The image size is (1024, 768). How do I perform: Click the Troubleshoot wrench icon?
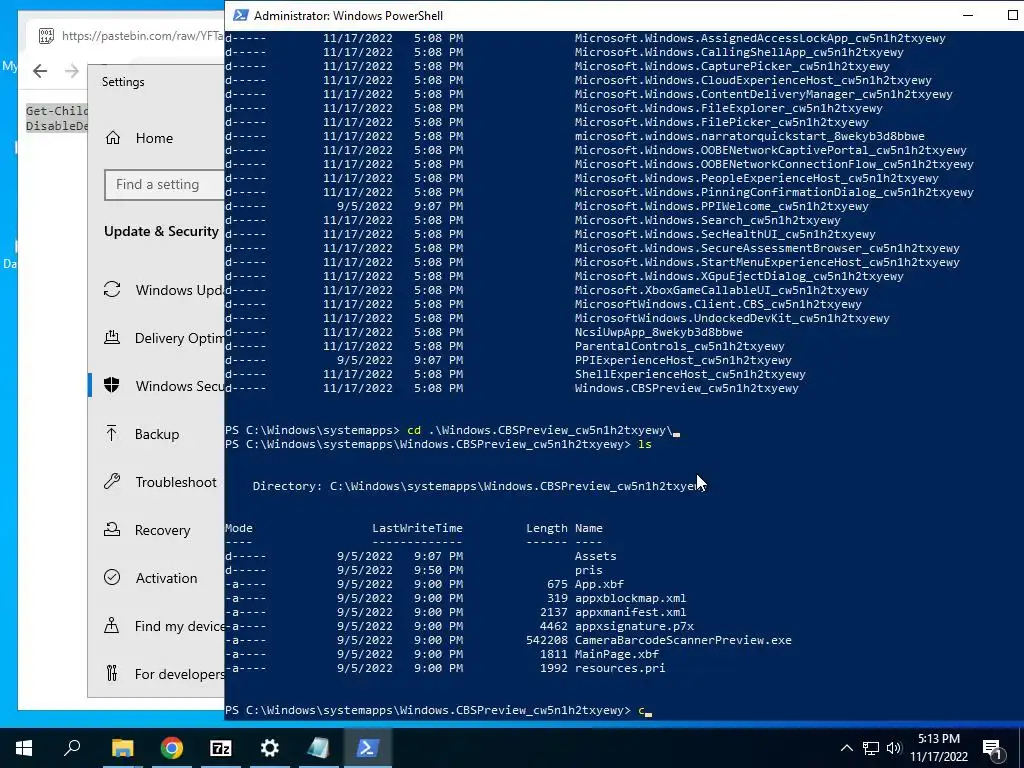(112, 481)
